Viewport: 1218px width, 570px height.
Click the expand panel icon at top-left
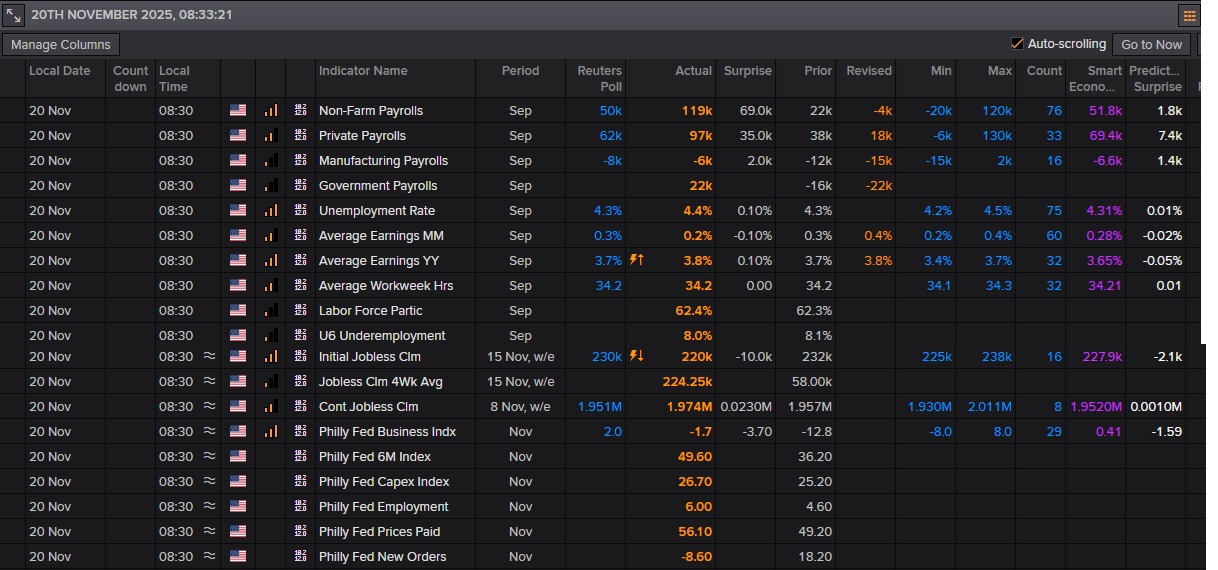pyautogui.click(x=13, y=15)
